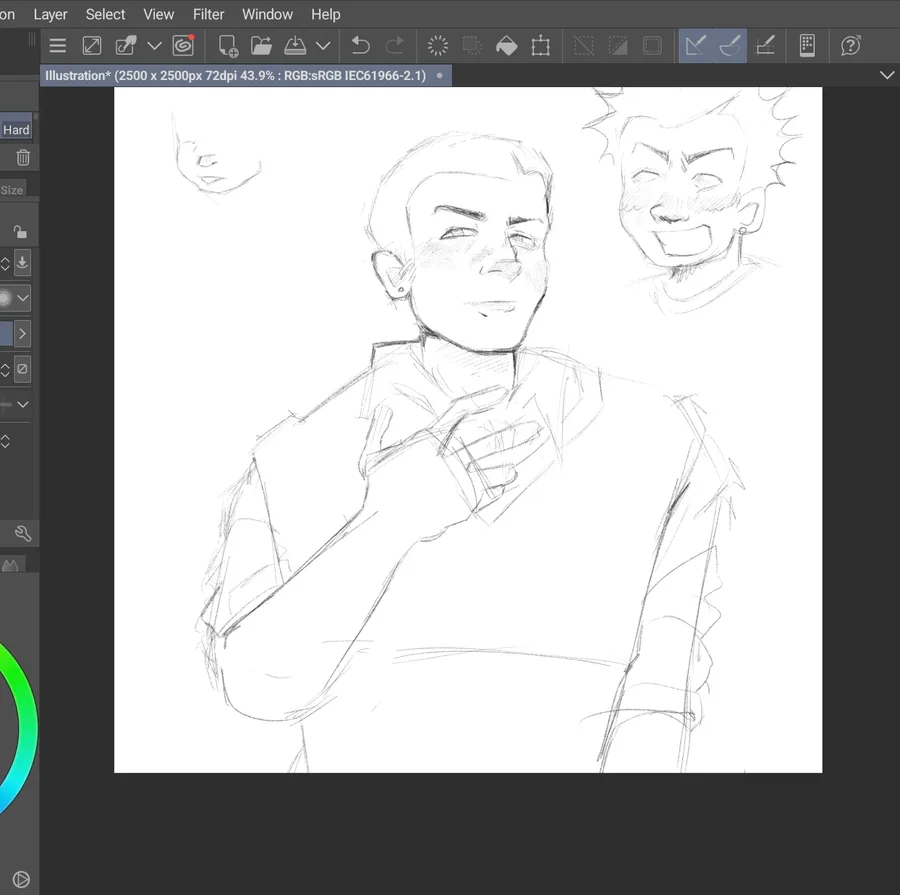Screen dimensions: 900x895
Task: Open sub tool detail wrench icon
Action: pos(23,534)
